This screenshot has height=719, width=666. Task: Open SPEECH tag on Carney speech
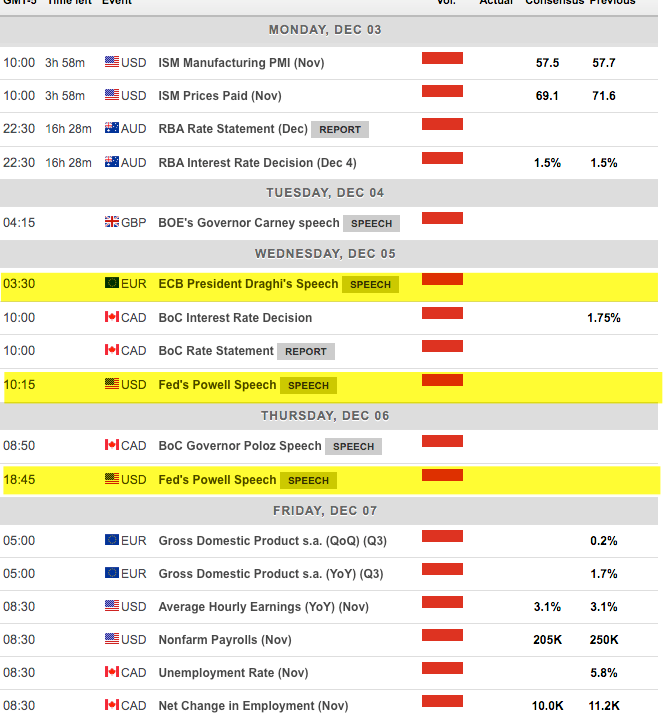pyautogui.click(x=371, y=223)
